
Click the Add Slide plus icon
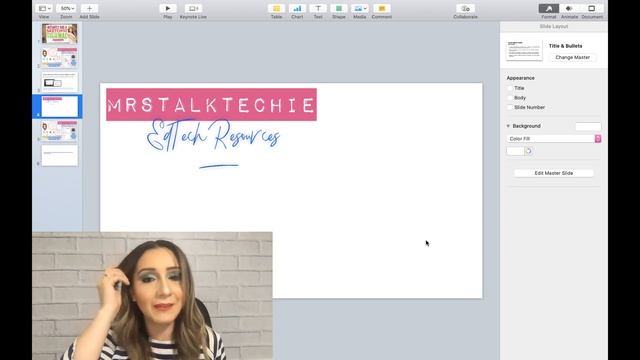coord(89,9)
